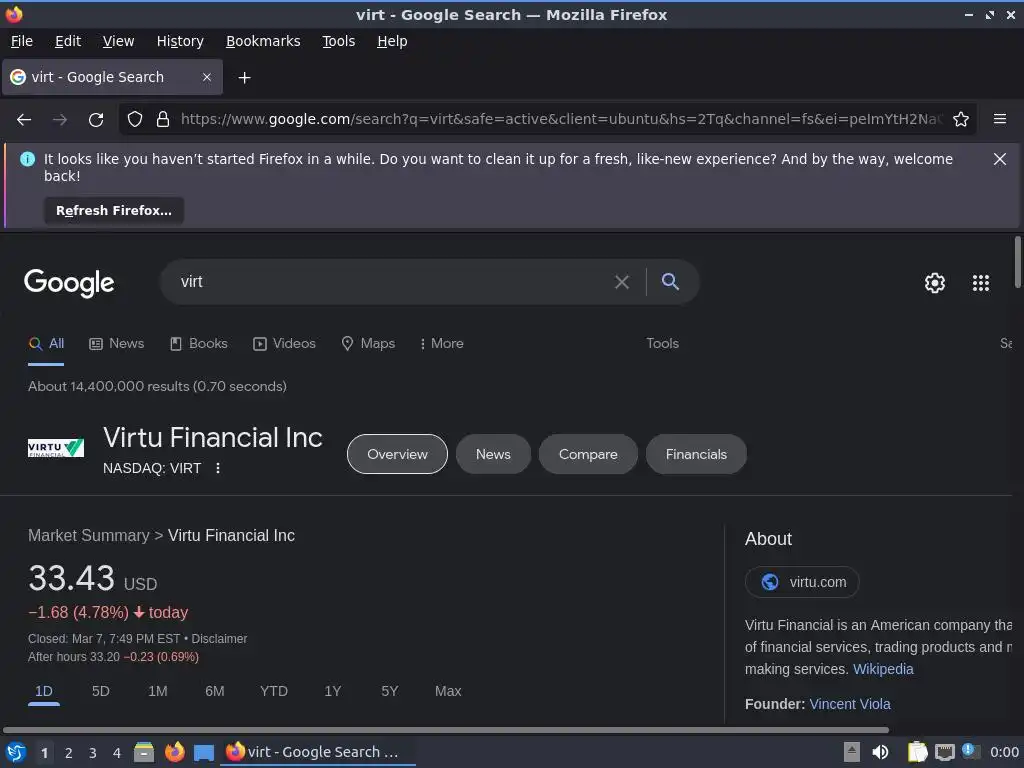Close the virt - Google Search tab
Image resolution: width=1024 pixels, height=768 pixels.
(206, 77)
